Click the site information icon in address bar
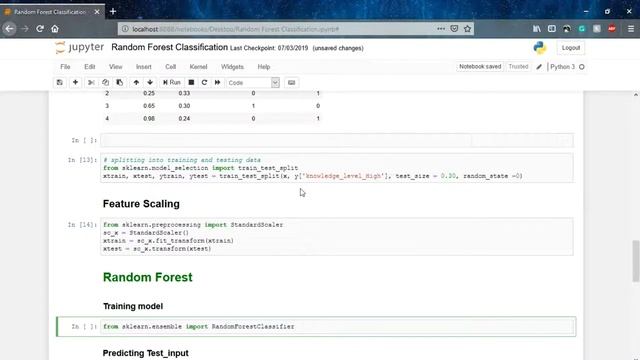The height and width of the screenshot is (360, 640). pyautogui.click(x=125, y=29)
